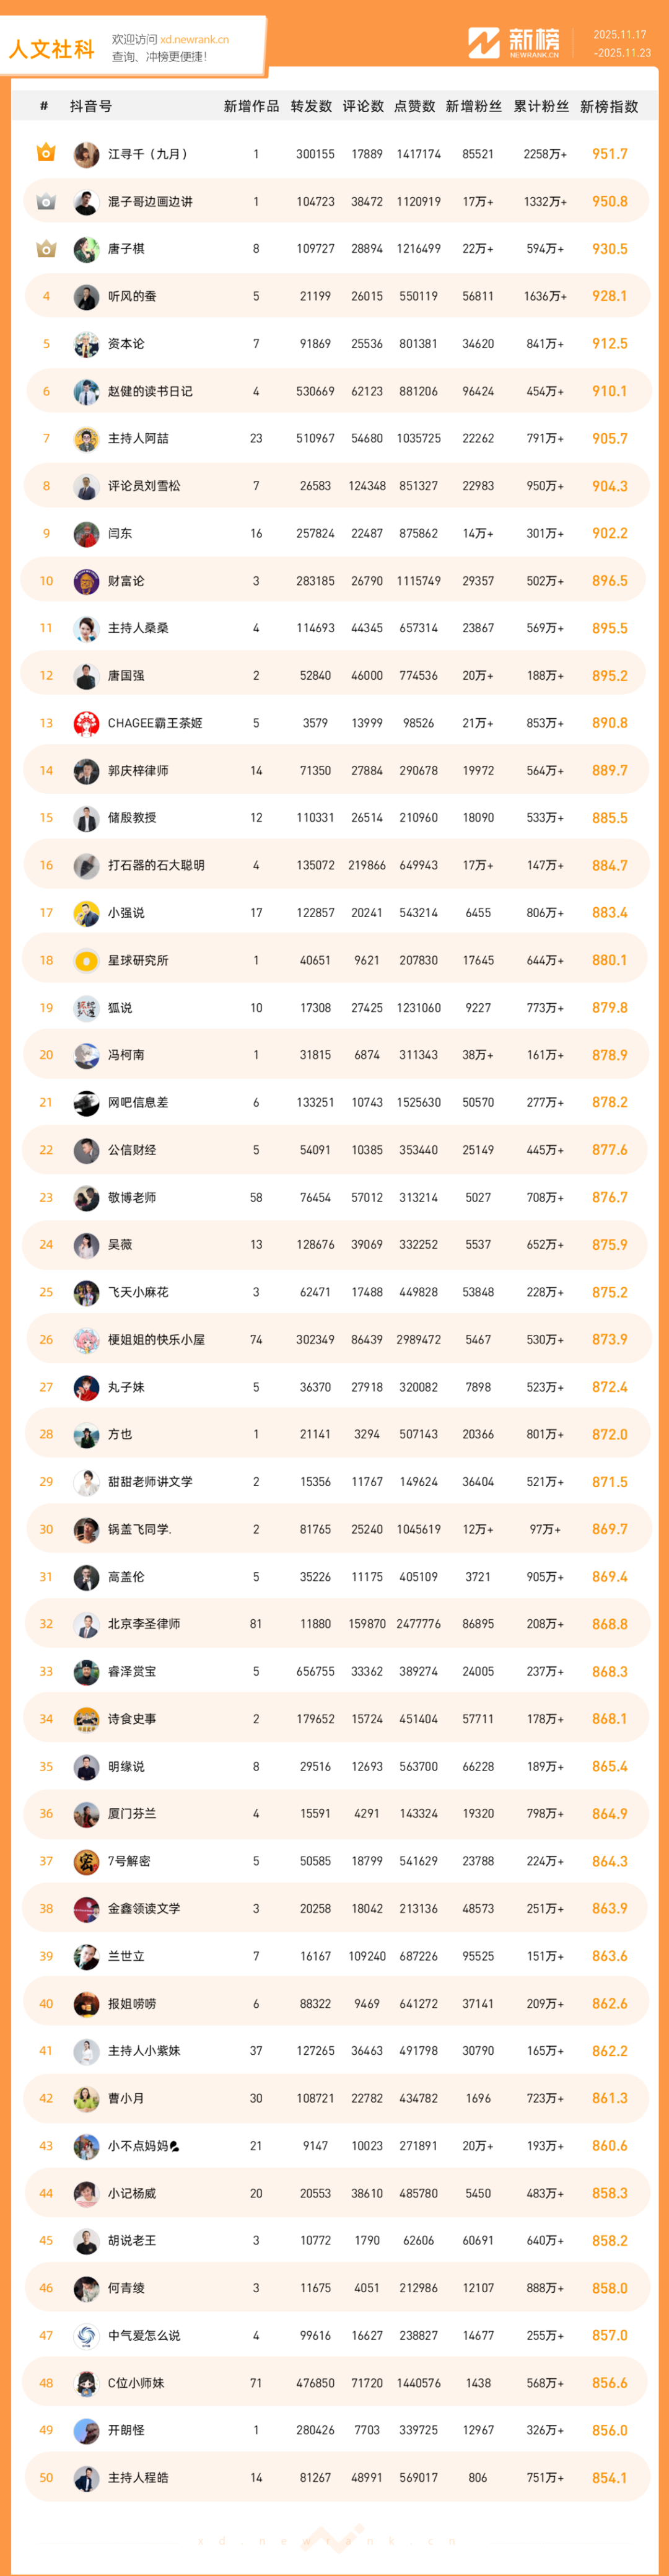Select the 北京李圣律师 account name
Screen dimensions: 669x2576
[144, 1624]
